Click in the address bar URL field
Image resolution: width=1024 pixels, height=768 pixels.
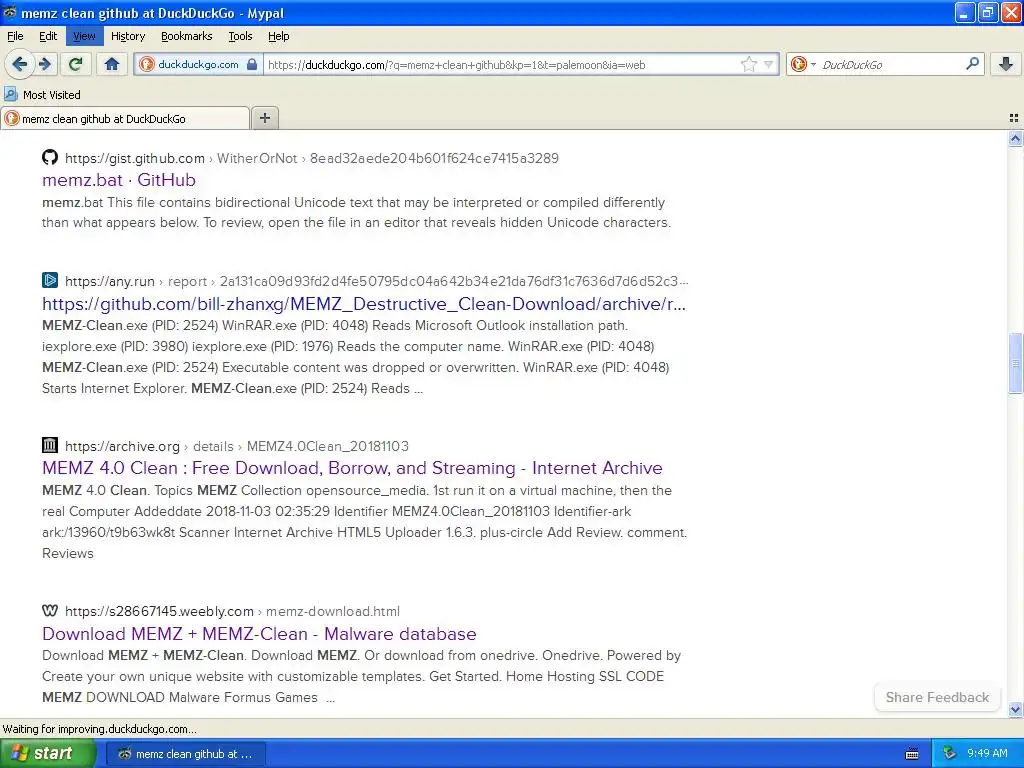pos(500,64)
